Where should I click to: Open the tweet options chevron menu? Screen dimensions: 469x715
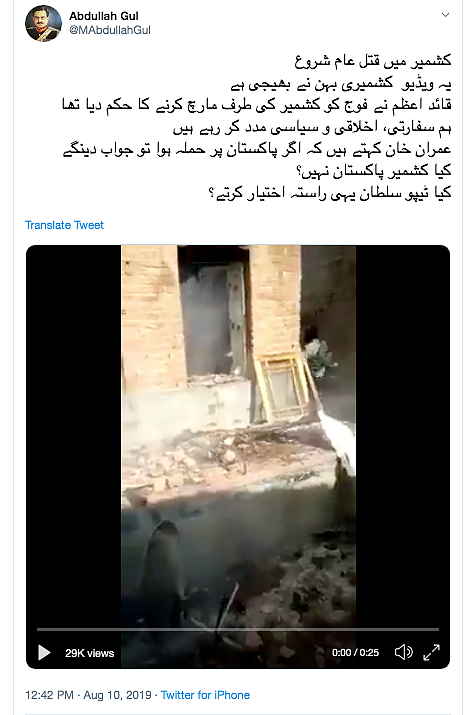445,15
